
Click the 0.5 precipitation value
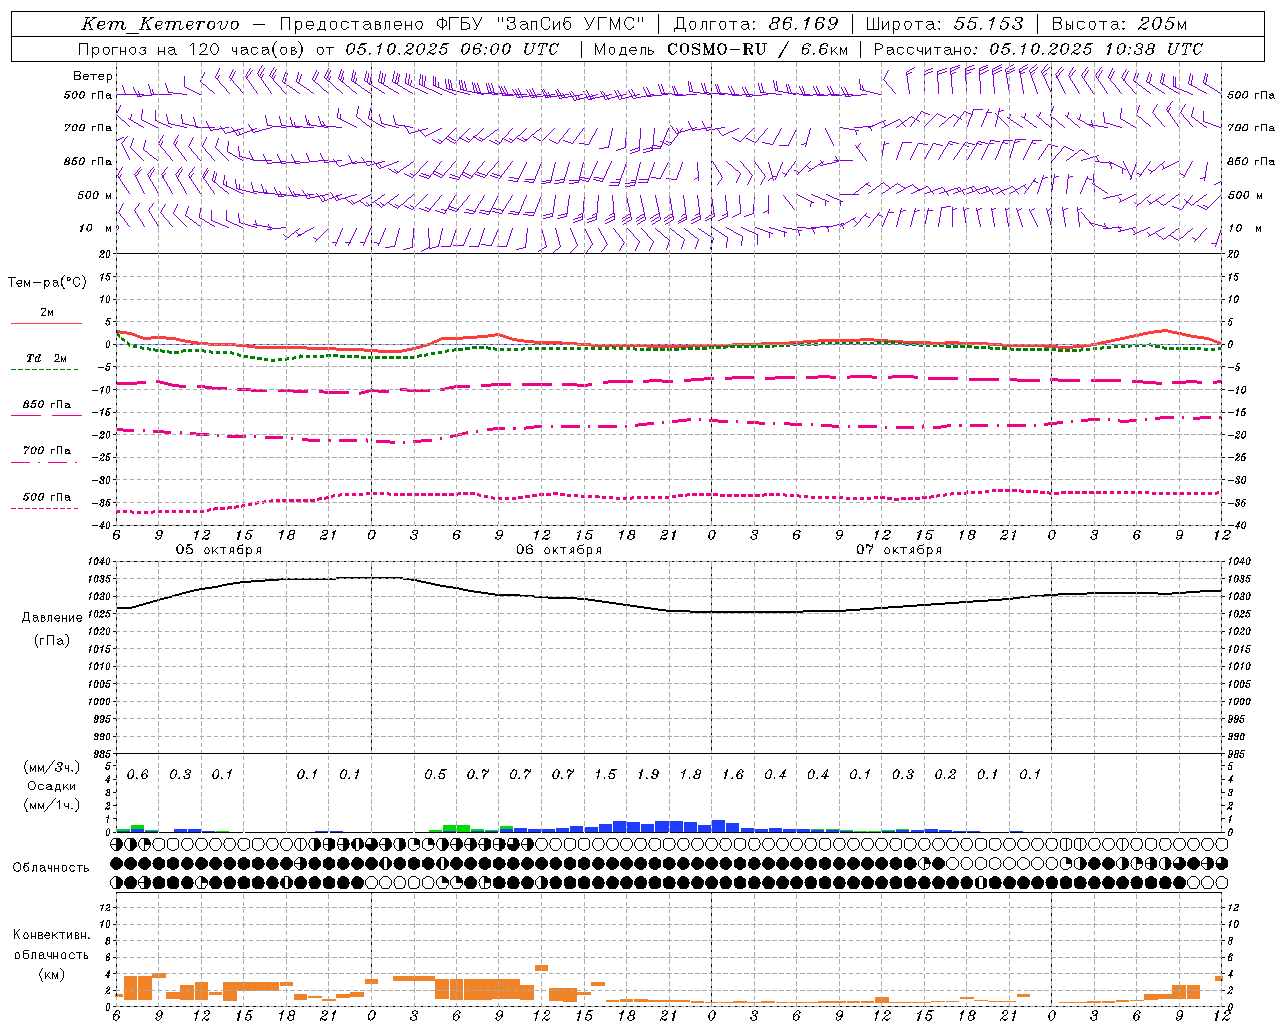point(435,775)
